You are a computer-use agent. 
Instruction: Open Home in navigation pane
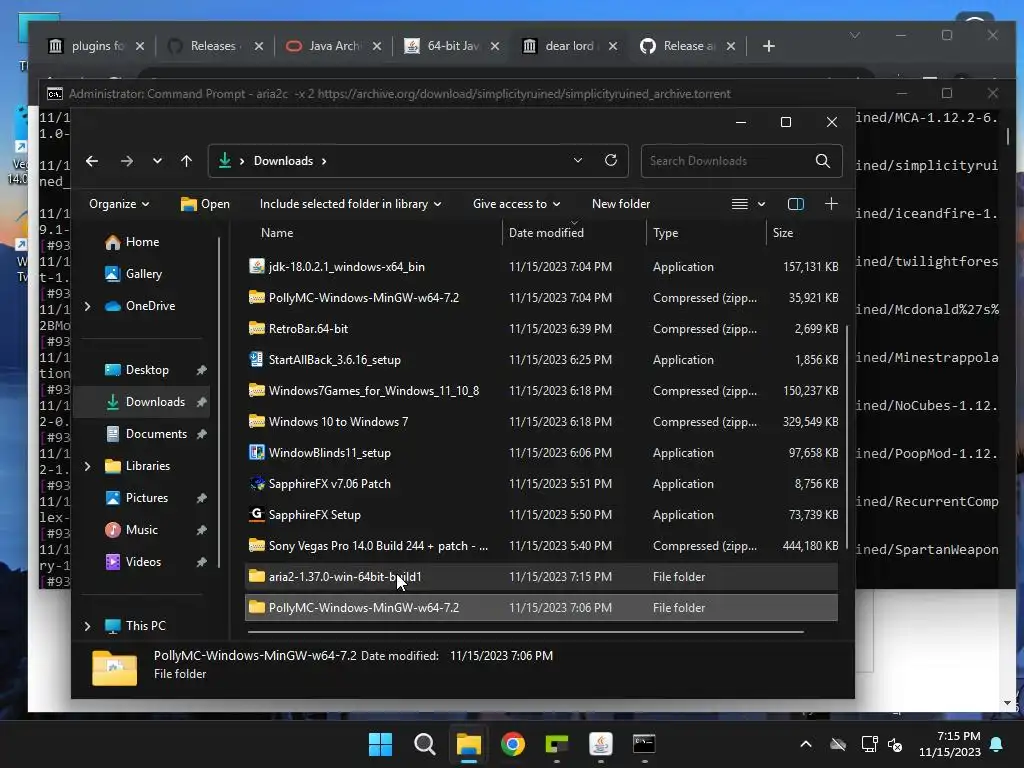coord(132,242)
